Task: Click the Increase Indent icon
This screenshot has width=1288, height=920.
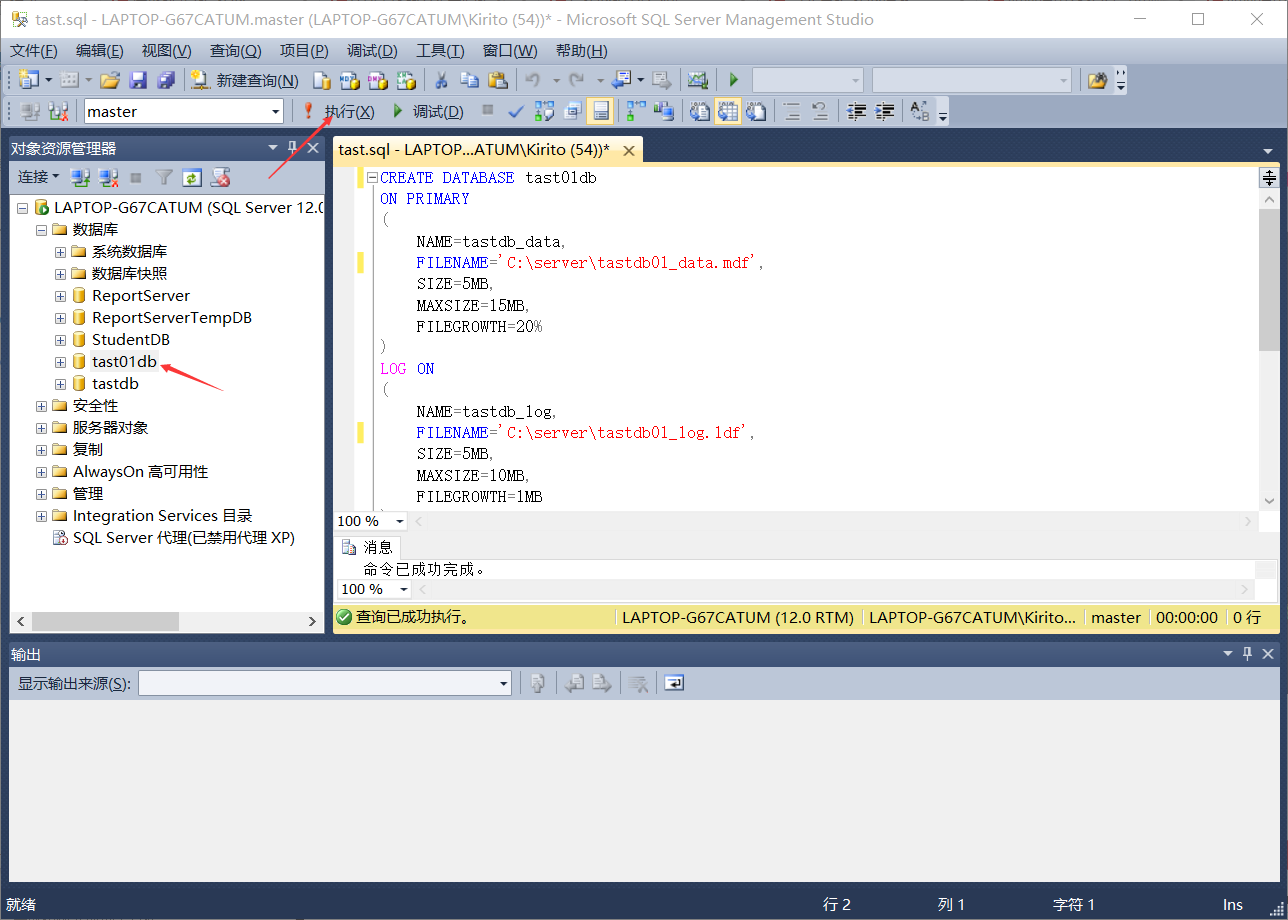Action: pyautogui.click(x=884, y=111)
